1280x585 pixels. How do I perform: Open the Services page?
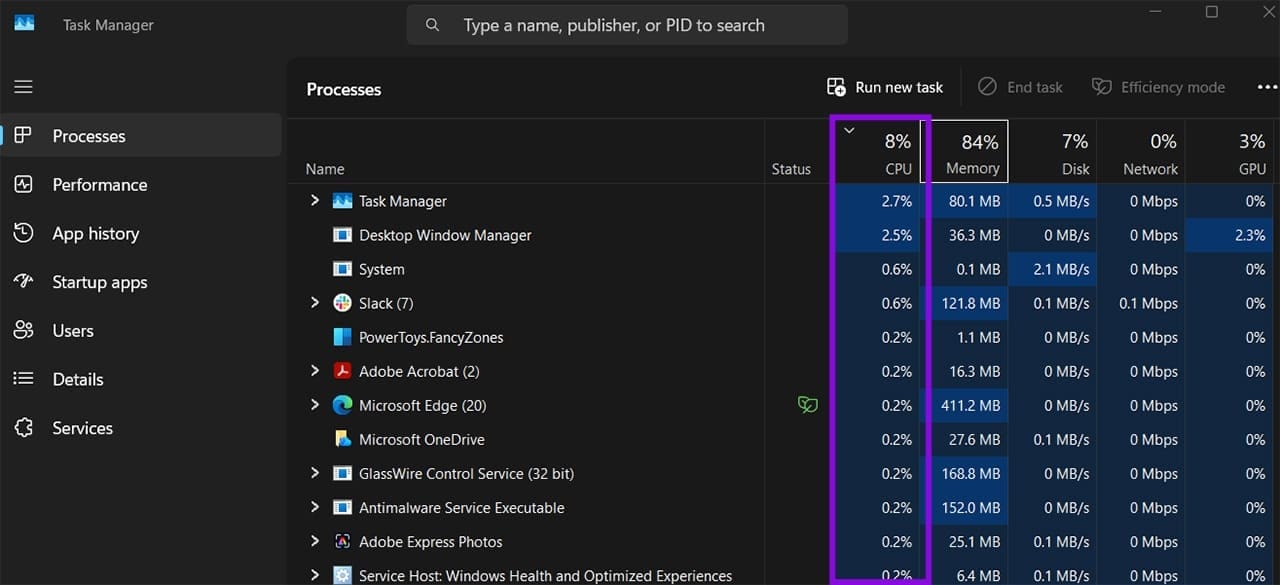coord(141,428)
